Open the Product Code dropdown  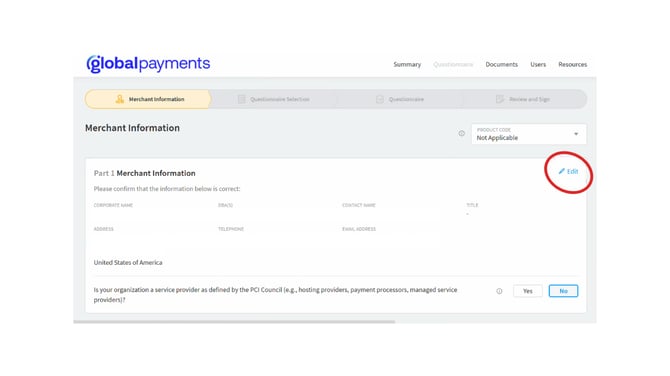(x=529, y=134)
